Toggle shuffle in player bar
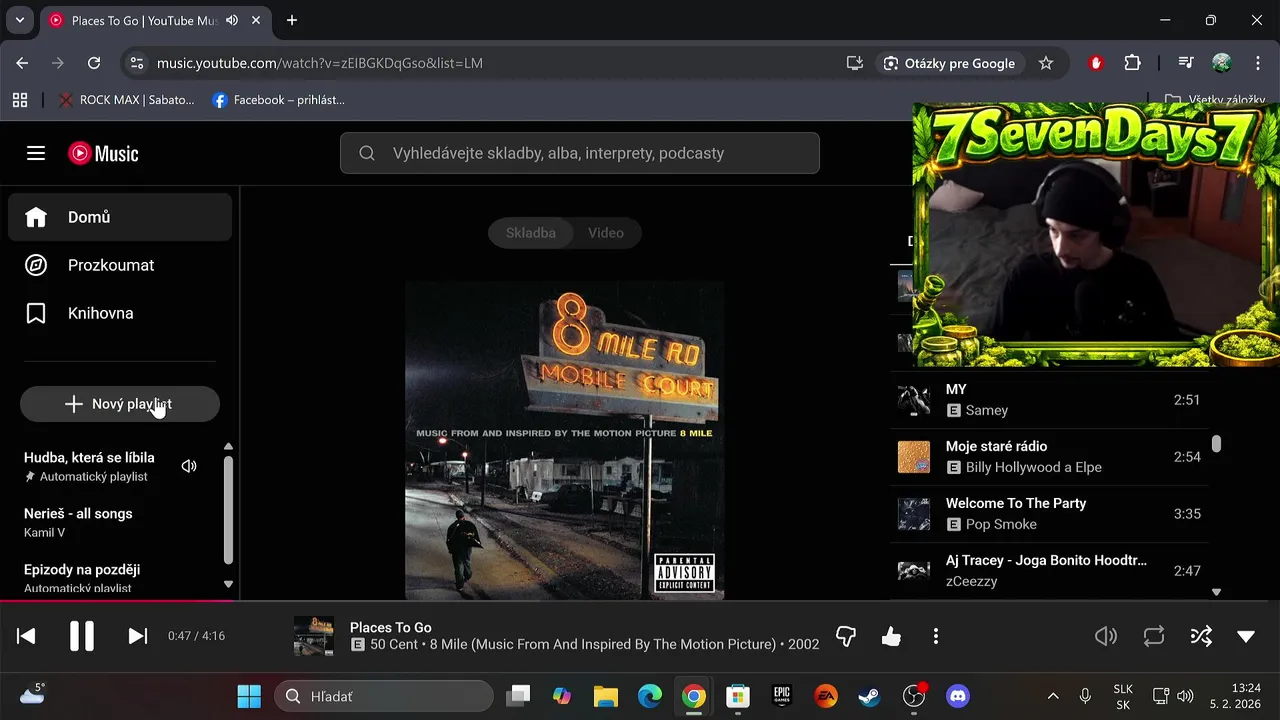This screenshot has width=1280, height=720. click(1201, 636)
